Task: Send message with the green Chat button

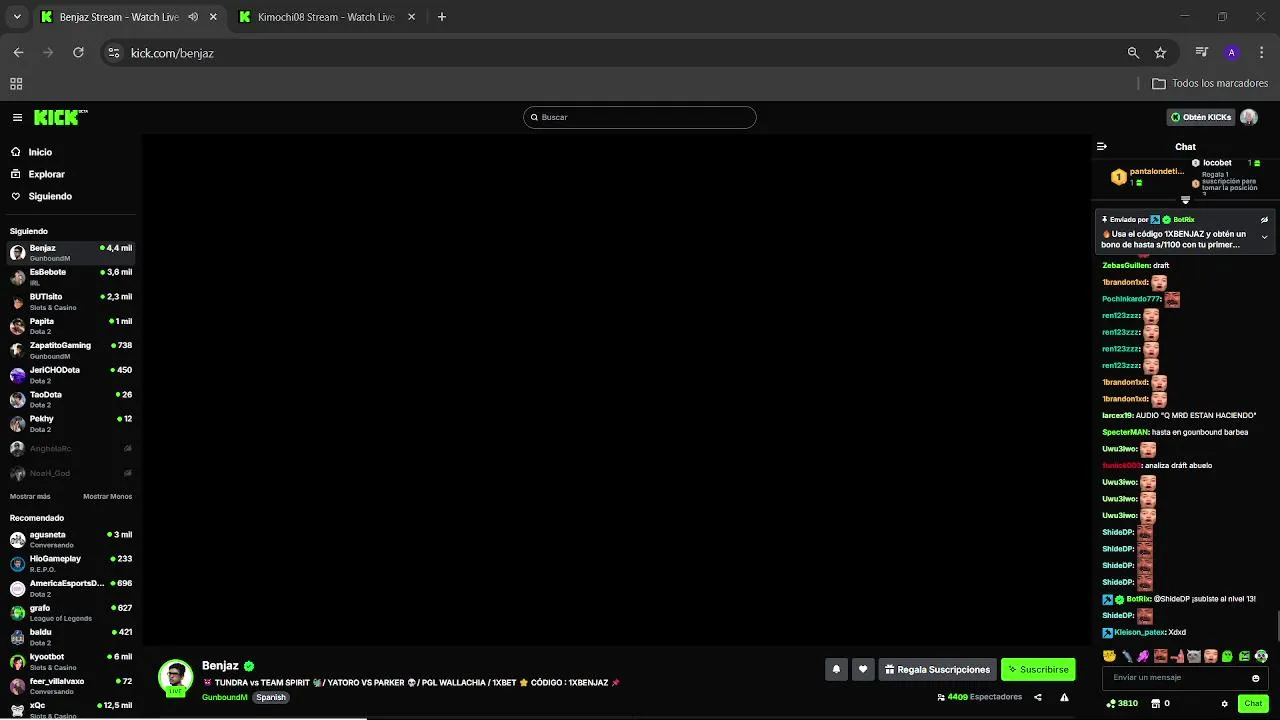Action: pyautogui.click(x=1253, y=703)
